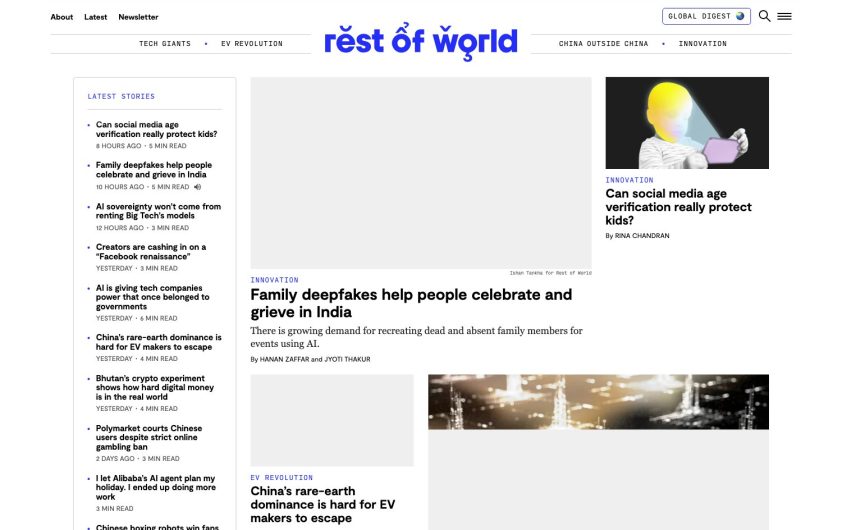
Task: Open story Bhutan's crypto experiment
Action: click(155, 387)
